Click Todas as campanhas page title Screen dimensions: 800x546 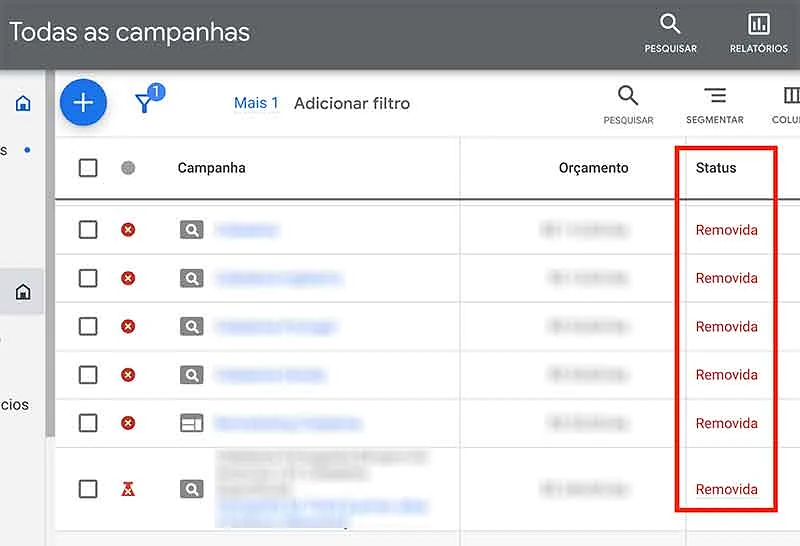coord(130,32)
